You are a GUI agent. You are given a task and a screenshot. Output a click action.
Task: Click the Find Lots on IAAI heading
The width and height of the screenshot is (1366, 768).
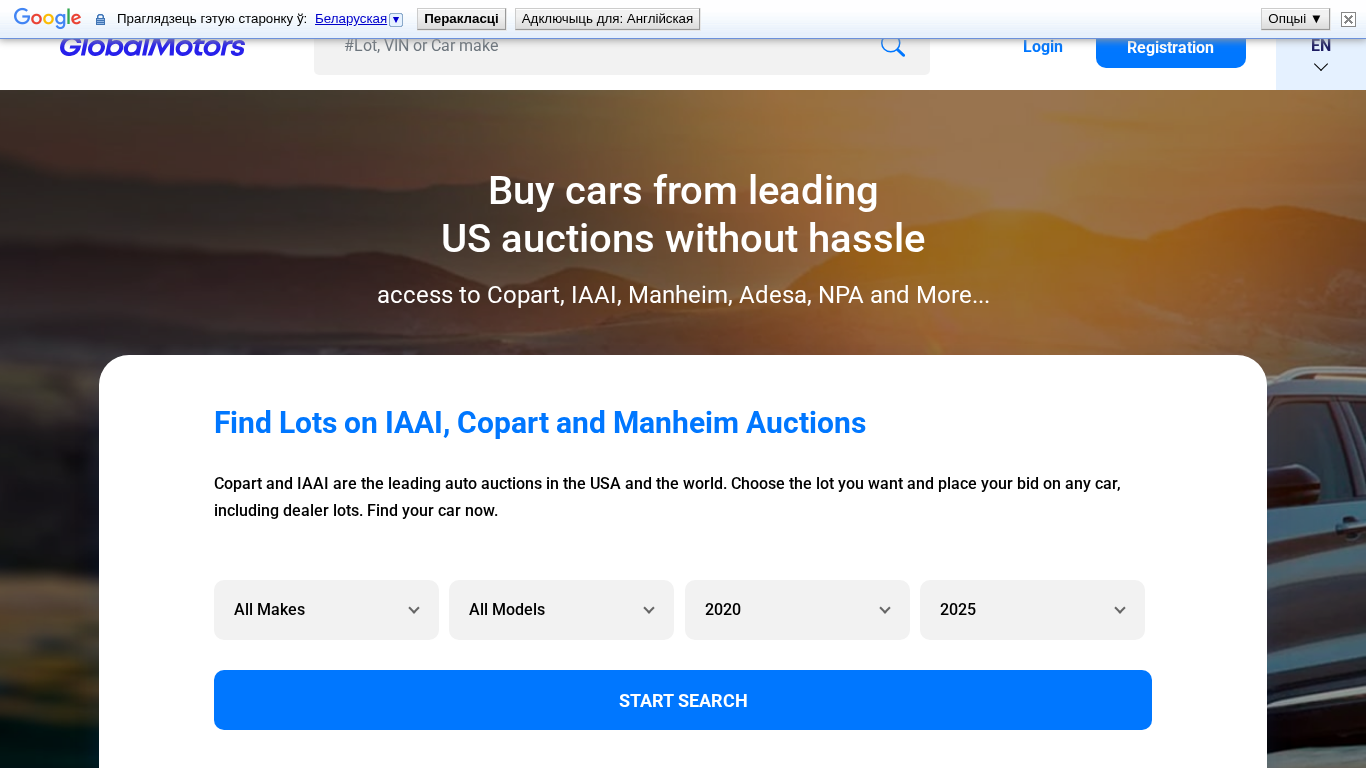[x=540, y=423]
